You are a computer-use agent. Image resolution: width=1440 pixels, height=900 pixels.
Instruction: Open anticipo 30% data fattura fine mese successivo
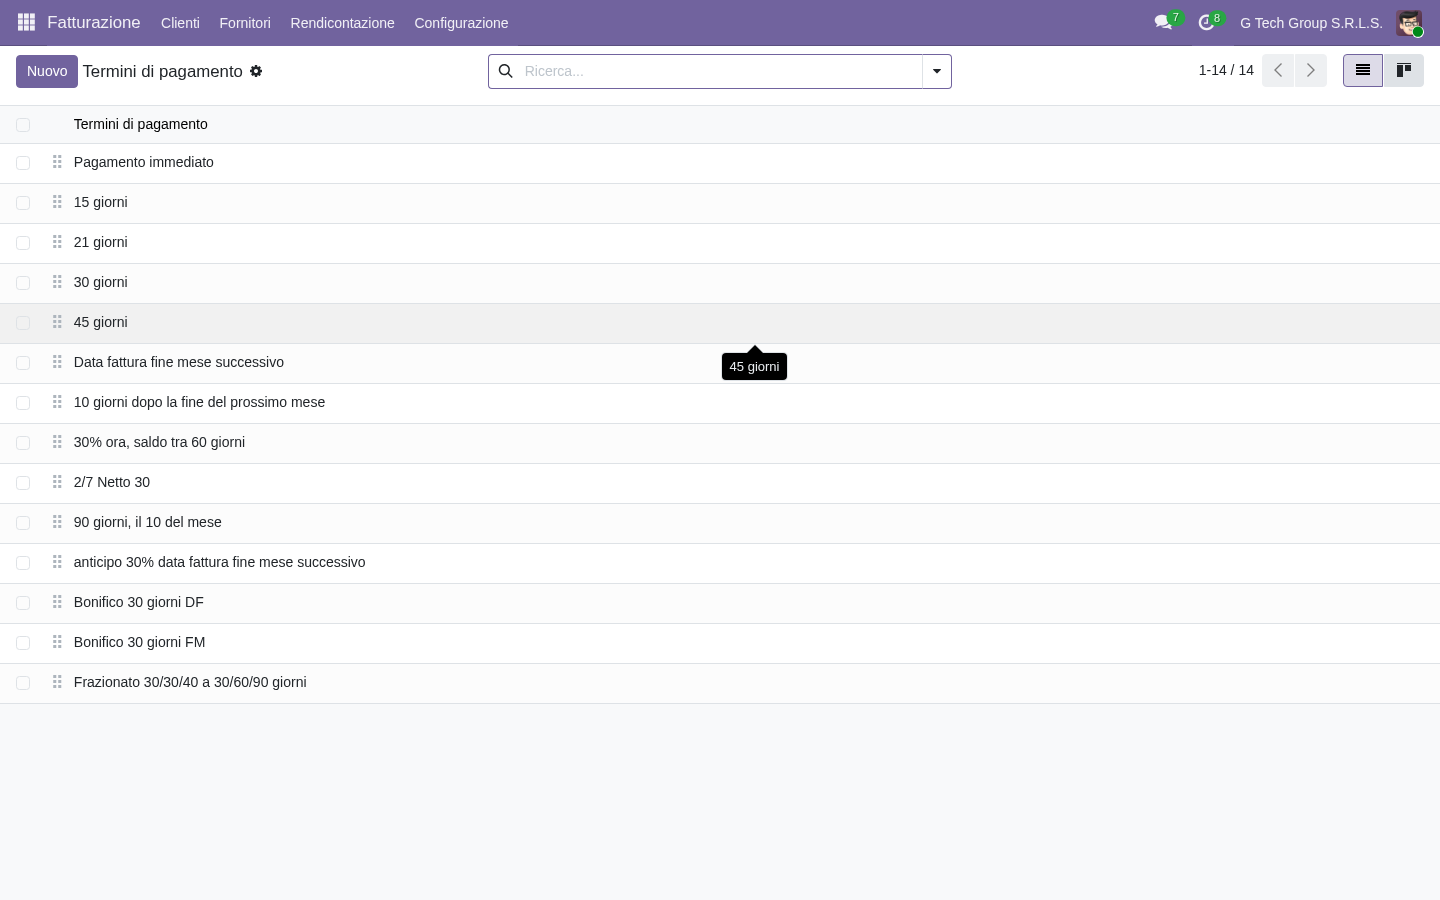pyautogui.click(x=220, y=562)
